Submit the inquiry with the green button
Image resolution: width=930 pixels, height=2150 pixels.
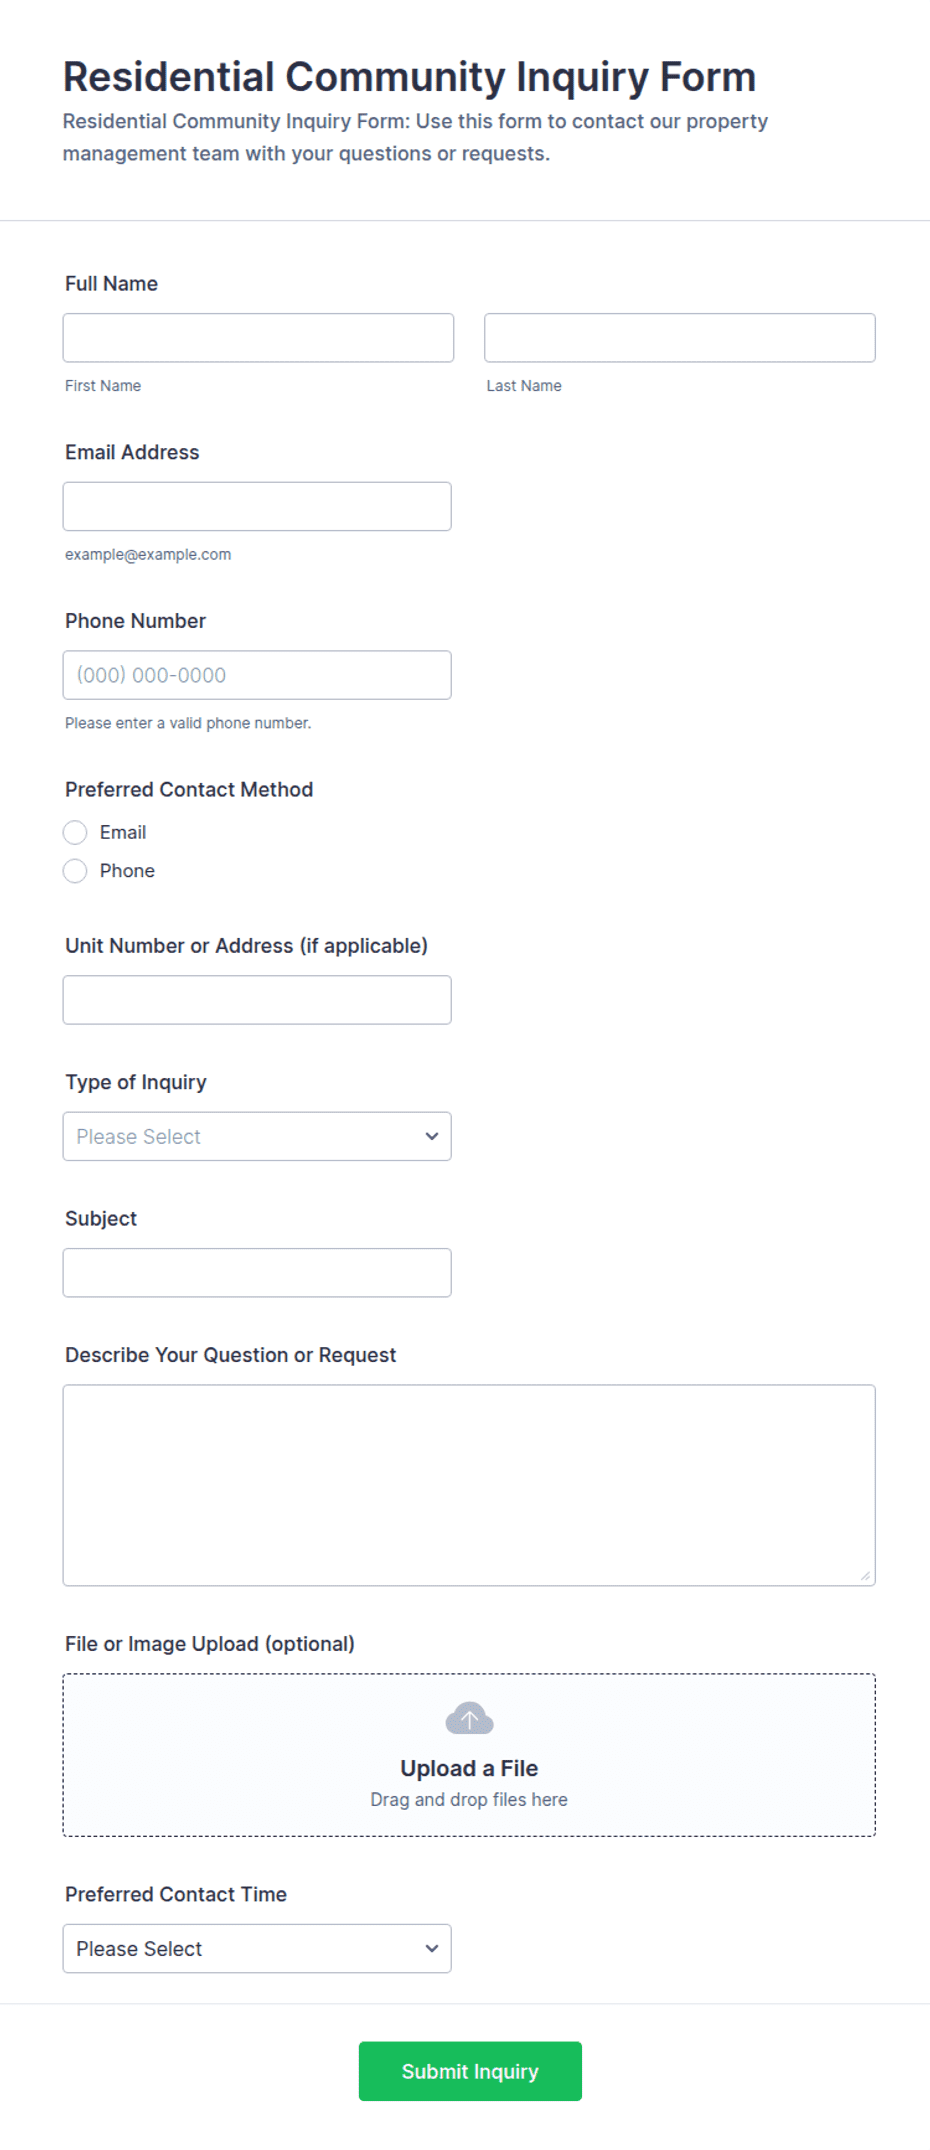click(x=470, y=2071)
